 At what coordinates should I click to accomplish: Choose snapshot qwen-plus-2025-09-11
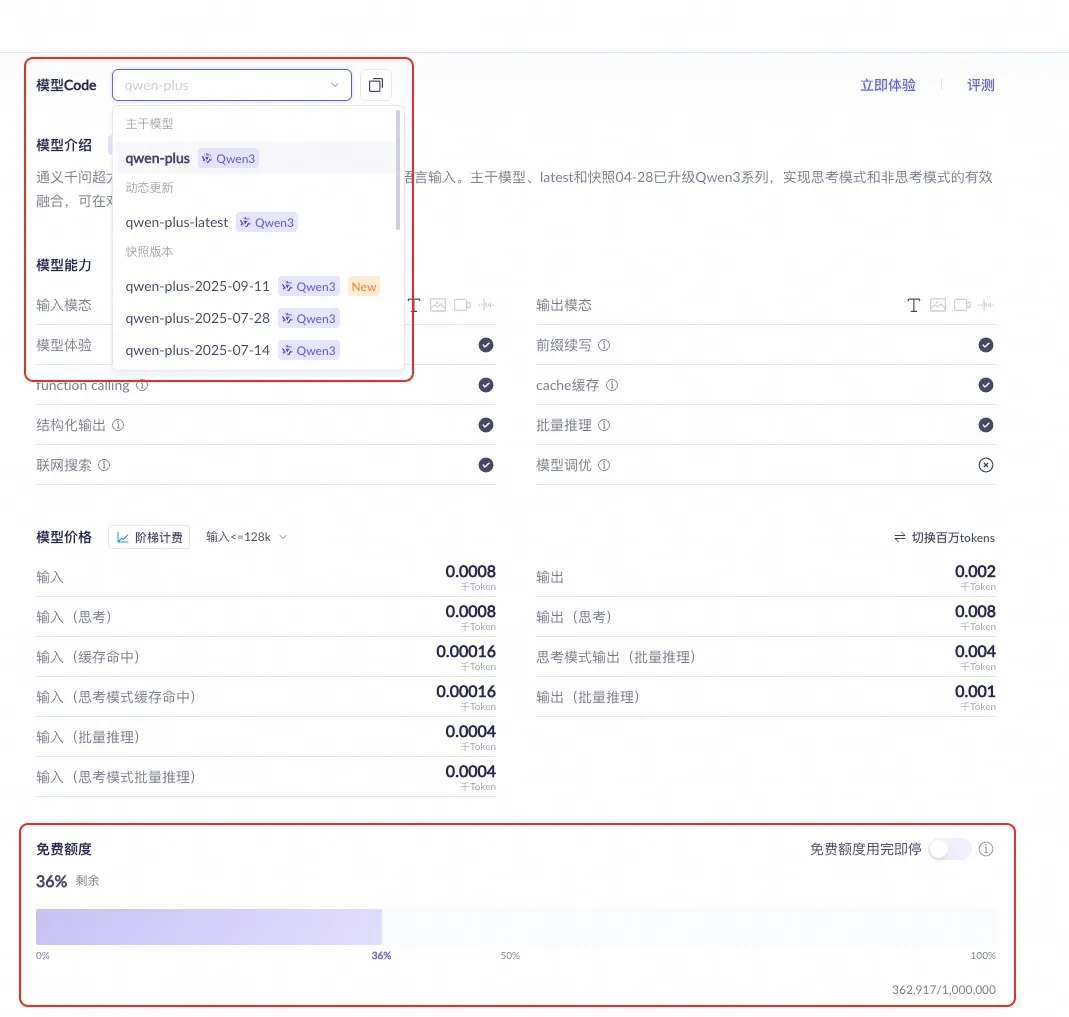(x=256, y=286)
